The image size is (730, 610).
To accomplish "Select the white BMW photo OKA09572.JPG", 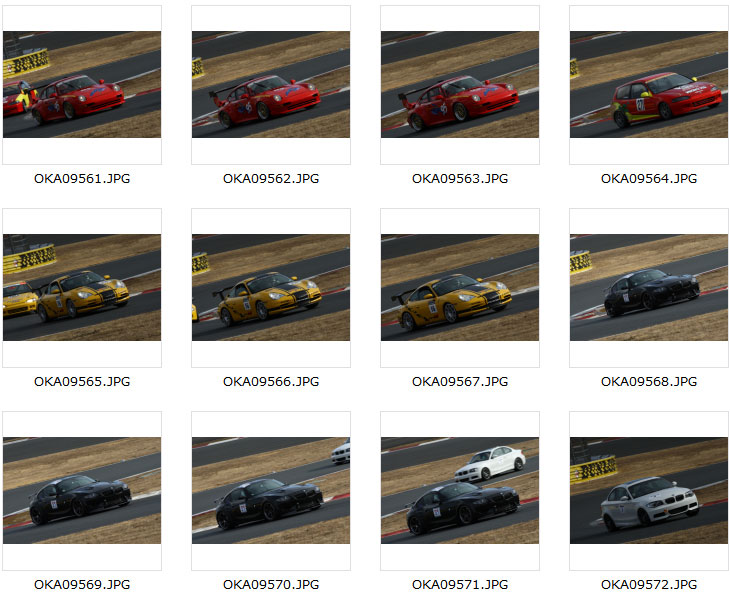I will (649, 490).
